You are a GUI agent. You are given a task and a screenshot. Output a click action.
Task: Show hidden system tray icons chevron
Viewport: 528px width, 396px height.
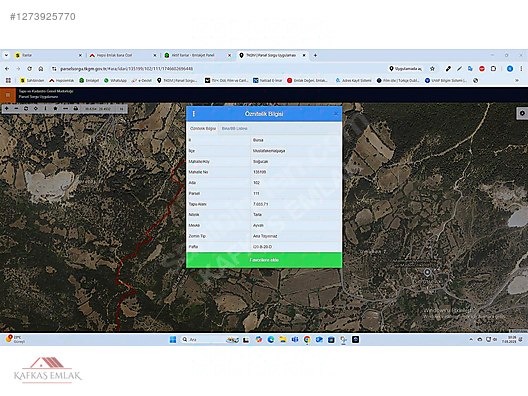pyautogui.click(x=471, y=339)
